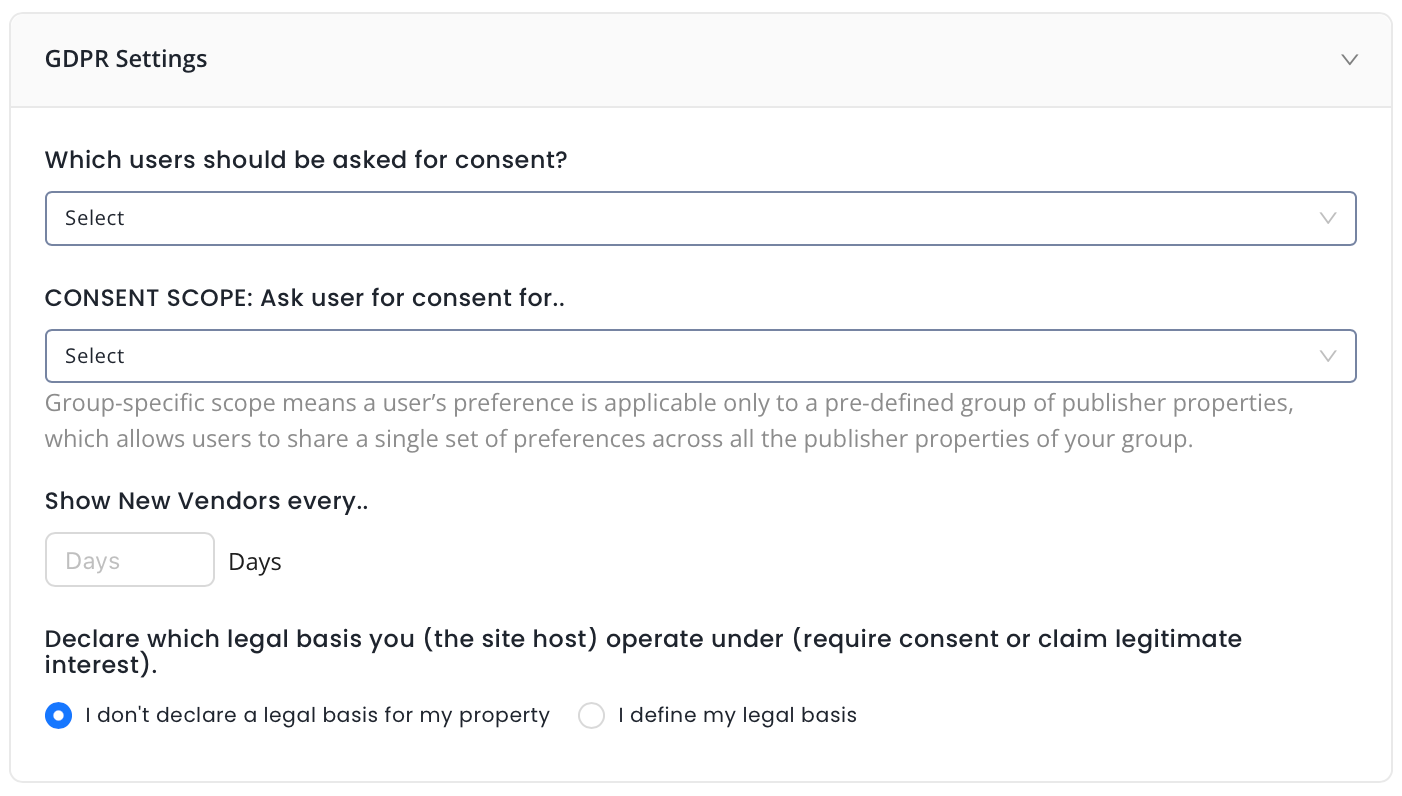Click the 'Show New Vendors every..' label
Screen dimensions: 1402x796
(x=207, y=502)
